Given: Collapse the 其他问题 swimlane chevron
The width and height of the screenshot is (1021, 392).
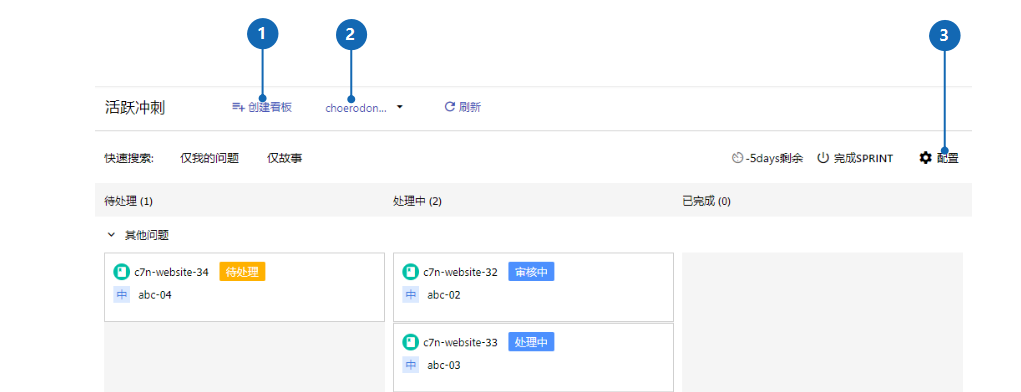Looking at the screenshot, I should click(x=111, y=234).
